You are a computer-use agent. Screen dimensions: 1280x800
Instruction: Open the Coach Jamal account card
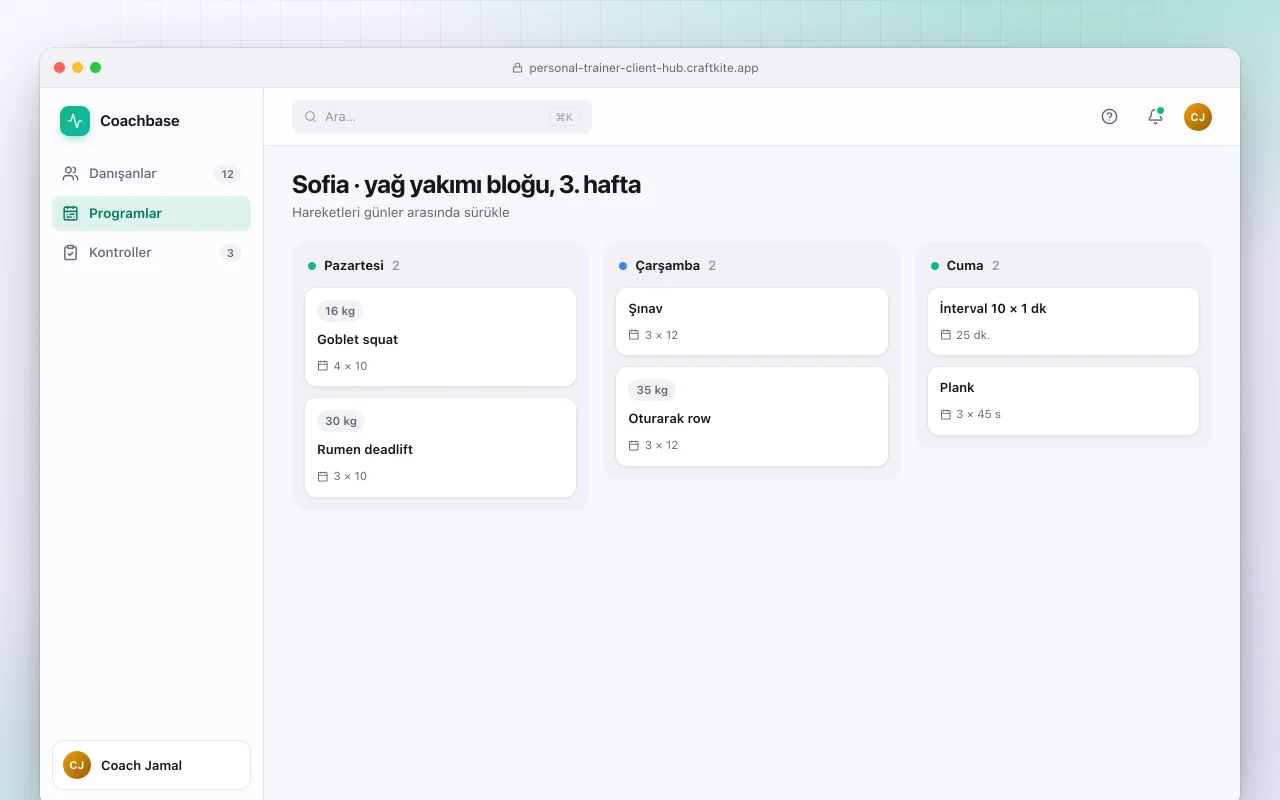pos(151,765)
